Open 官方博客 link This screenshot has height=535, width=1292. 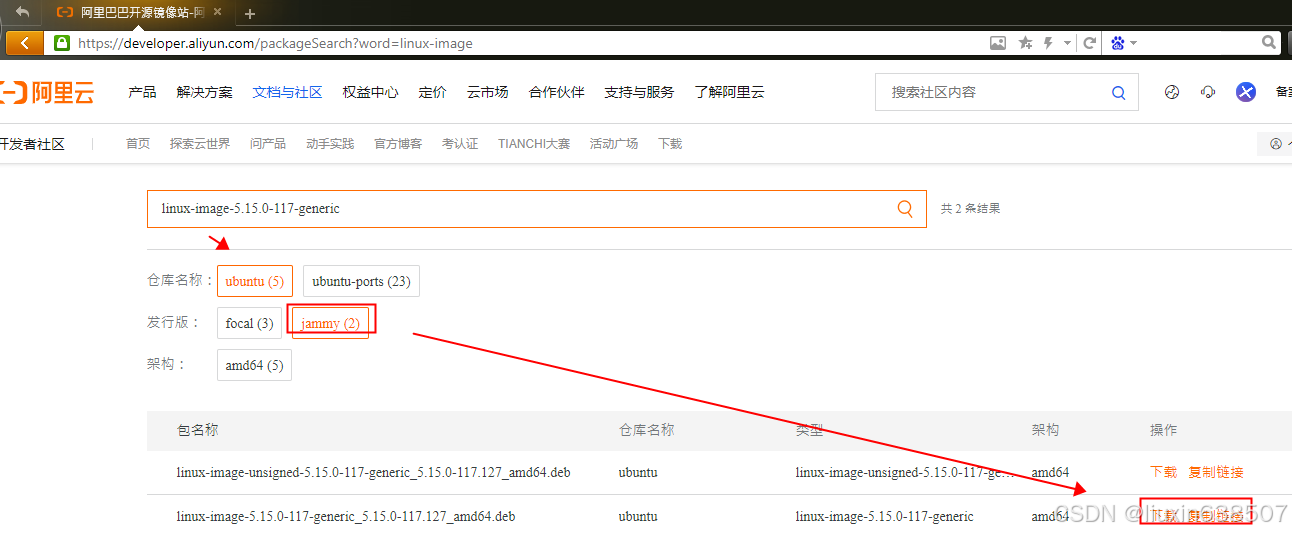(398, 144)
